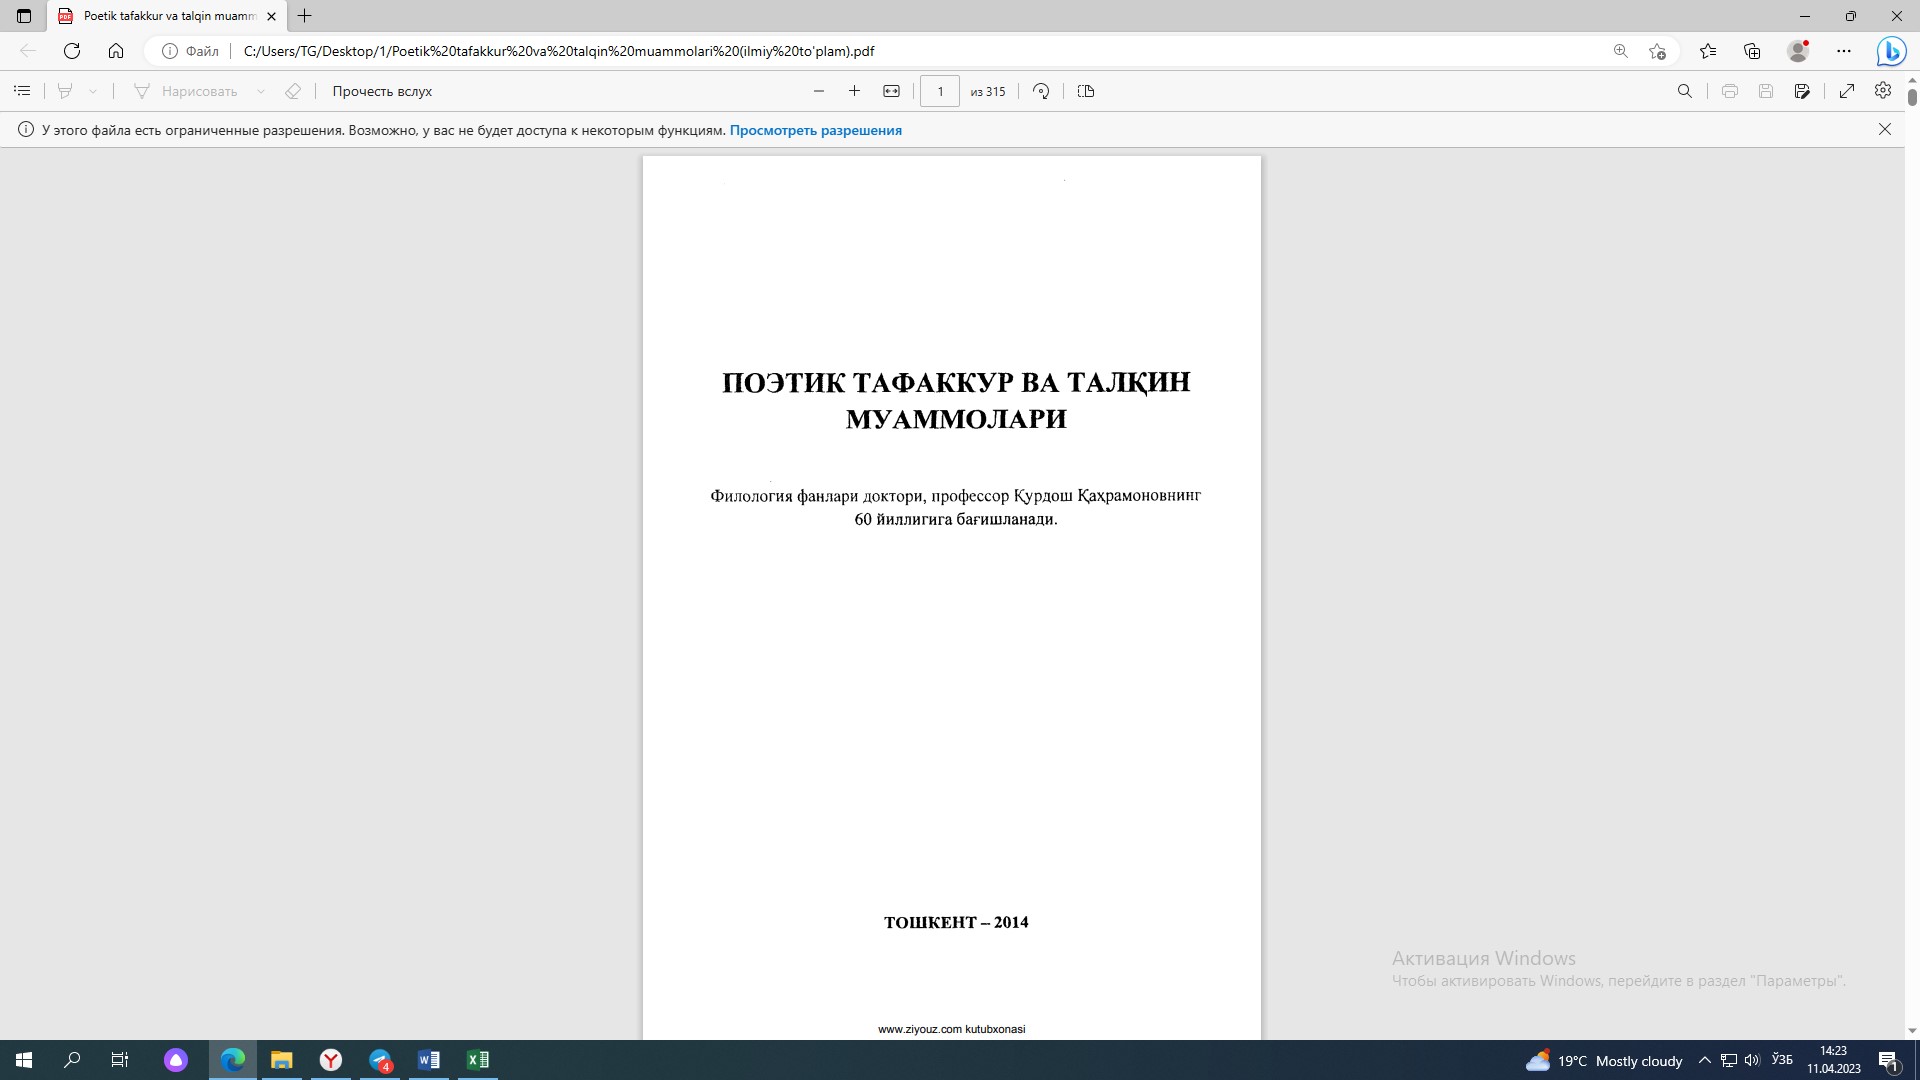Image resolution: width=1920 pixels, height=1080 pixels.
Task: Launch Alice assistant from taskbar
Action: tap(175, 1060)
